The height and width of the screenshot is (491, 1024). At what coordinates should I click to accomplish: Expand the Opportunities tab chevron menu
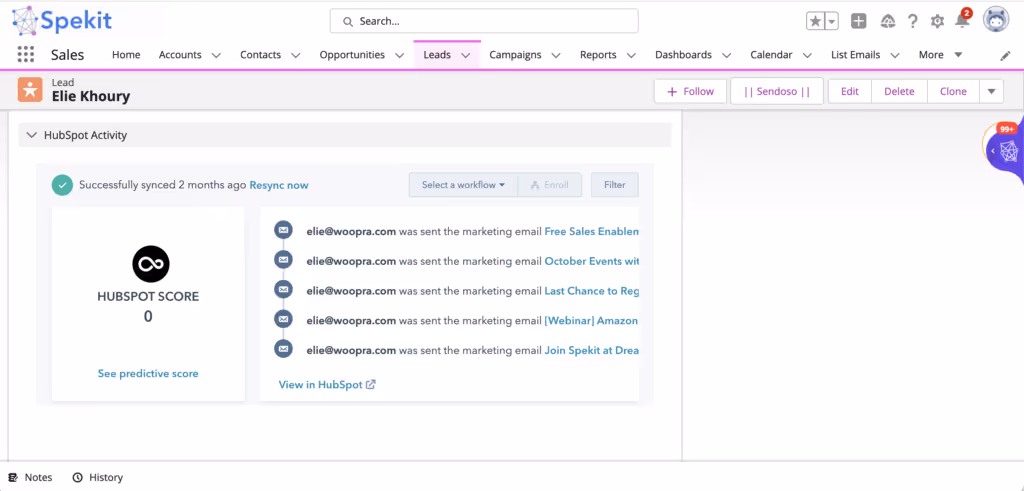400,55
